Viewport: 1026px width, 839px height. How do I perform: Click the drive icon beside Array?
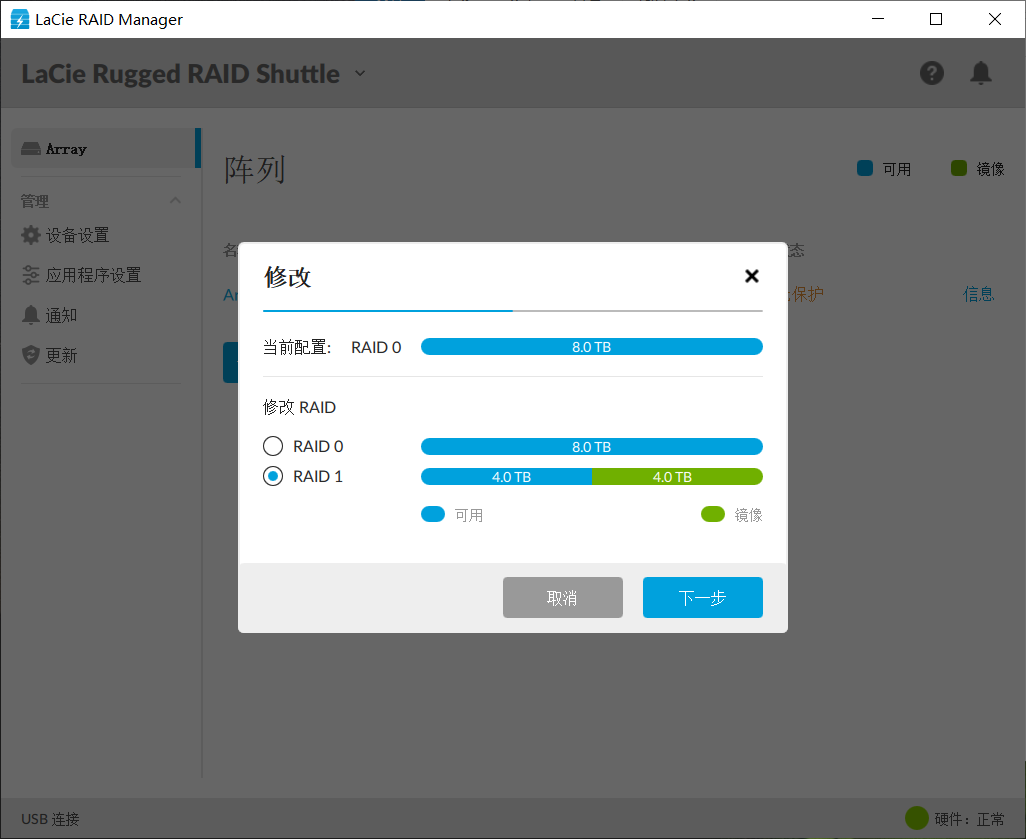[31, 149]
